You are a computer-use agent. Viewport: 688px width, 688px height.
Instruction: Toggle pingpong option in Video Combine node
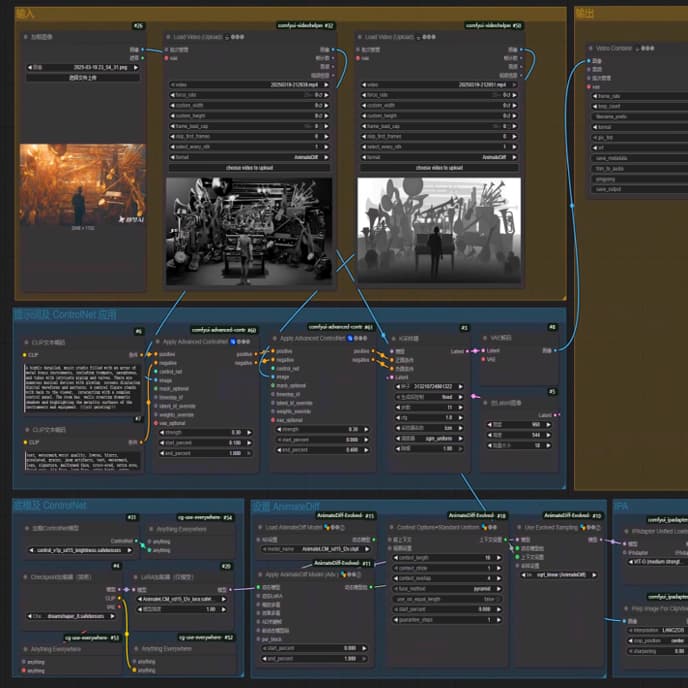(x=635, y=179)
